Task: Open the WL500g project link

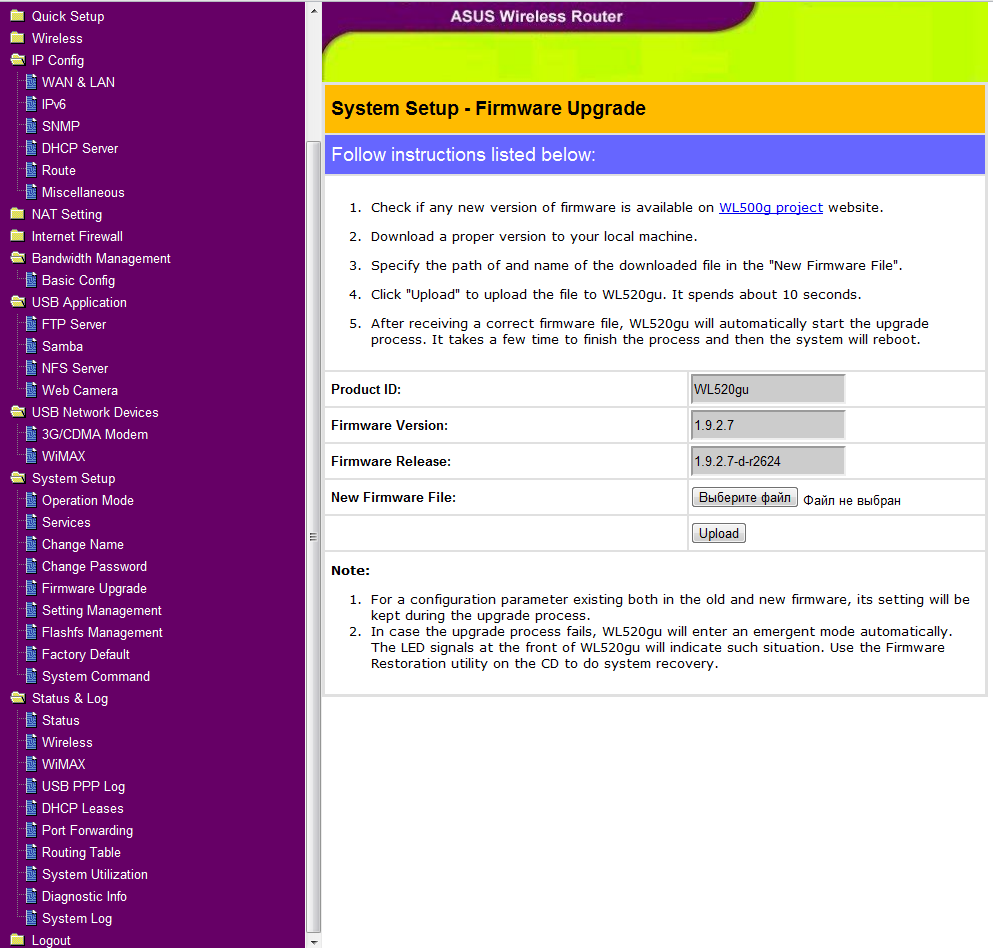Action: point(770,208)
